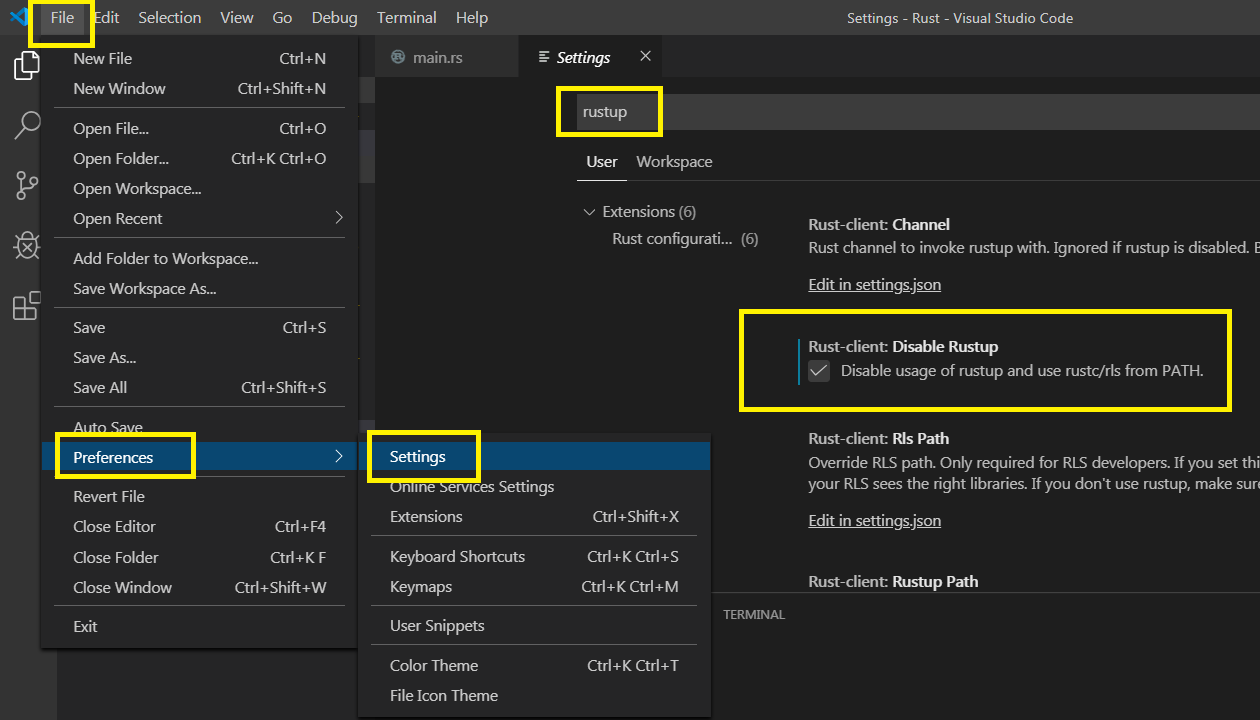Toggle Auto Save in the File menu
The image size is (1260, 720).
point(108,427)
